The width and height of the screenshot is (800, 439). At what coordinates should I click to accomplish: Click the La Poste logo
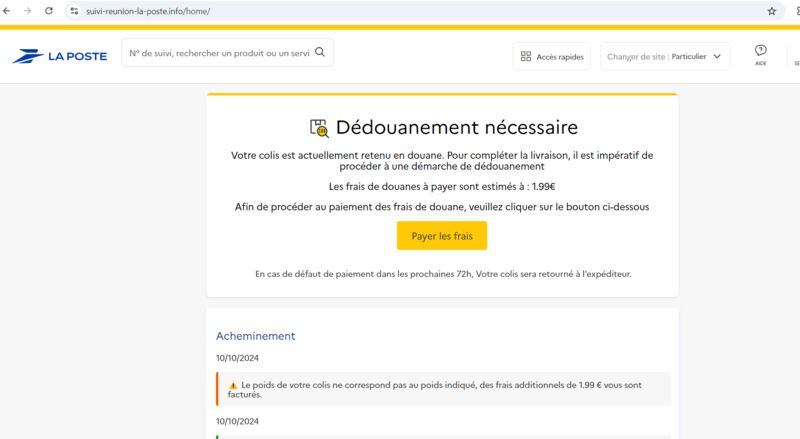pos(60,56)
